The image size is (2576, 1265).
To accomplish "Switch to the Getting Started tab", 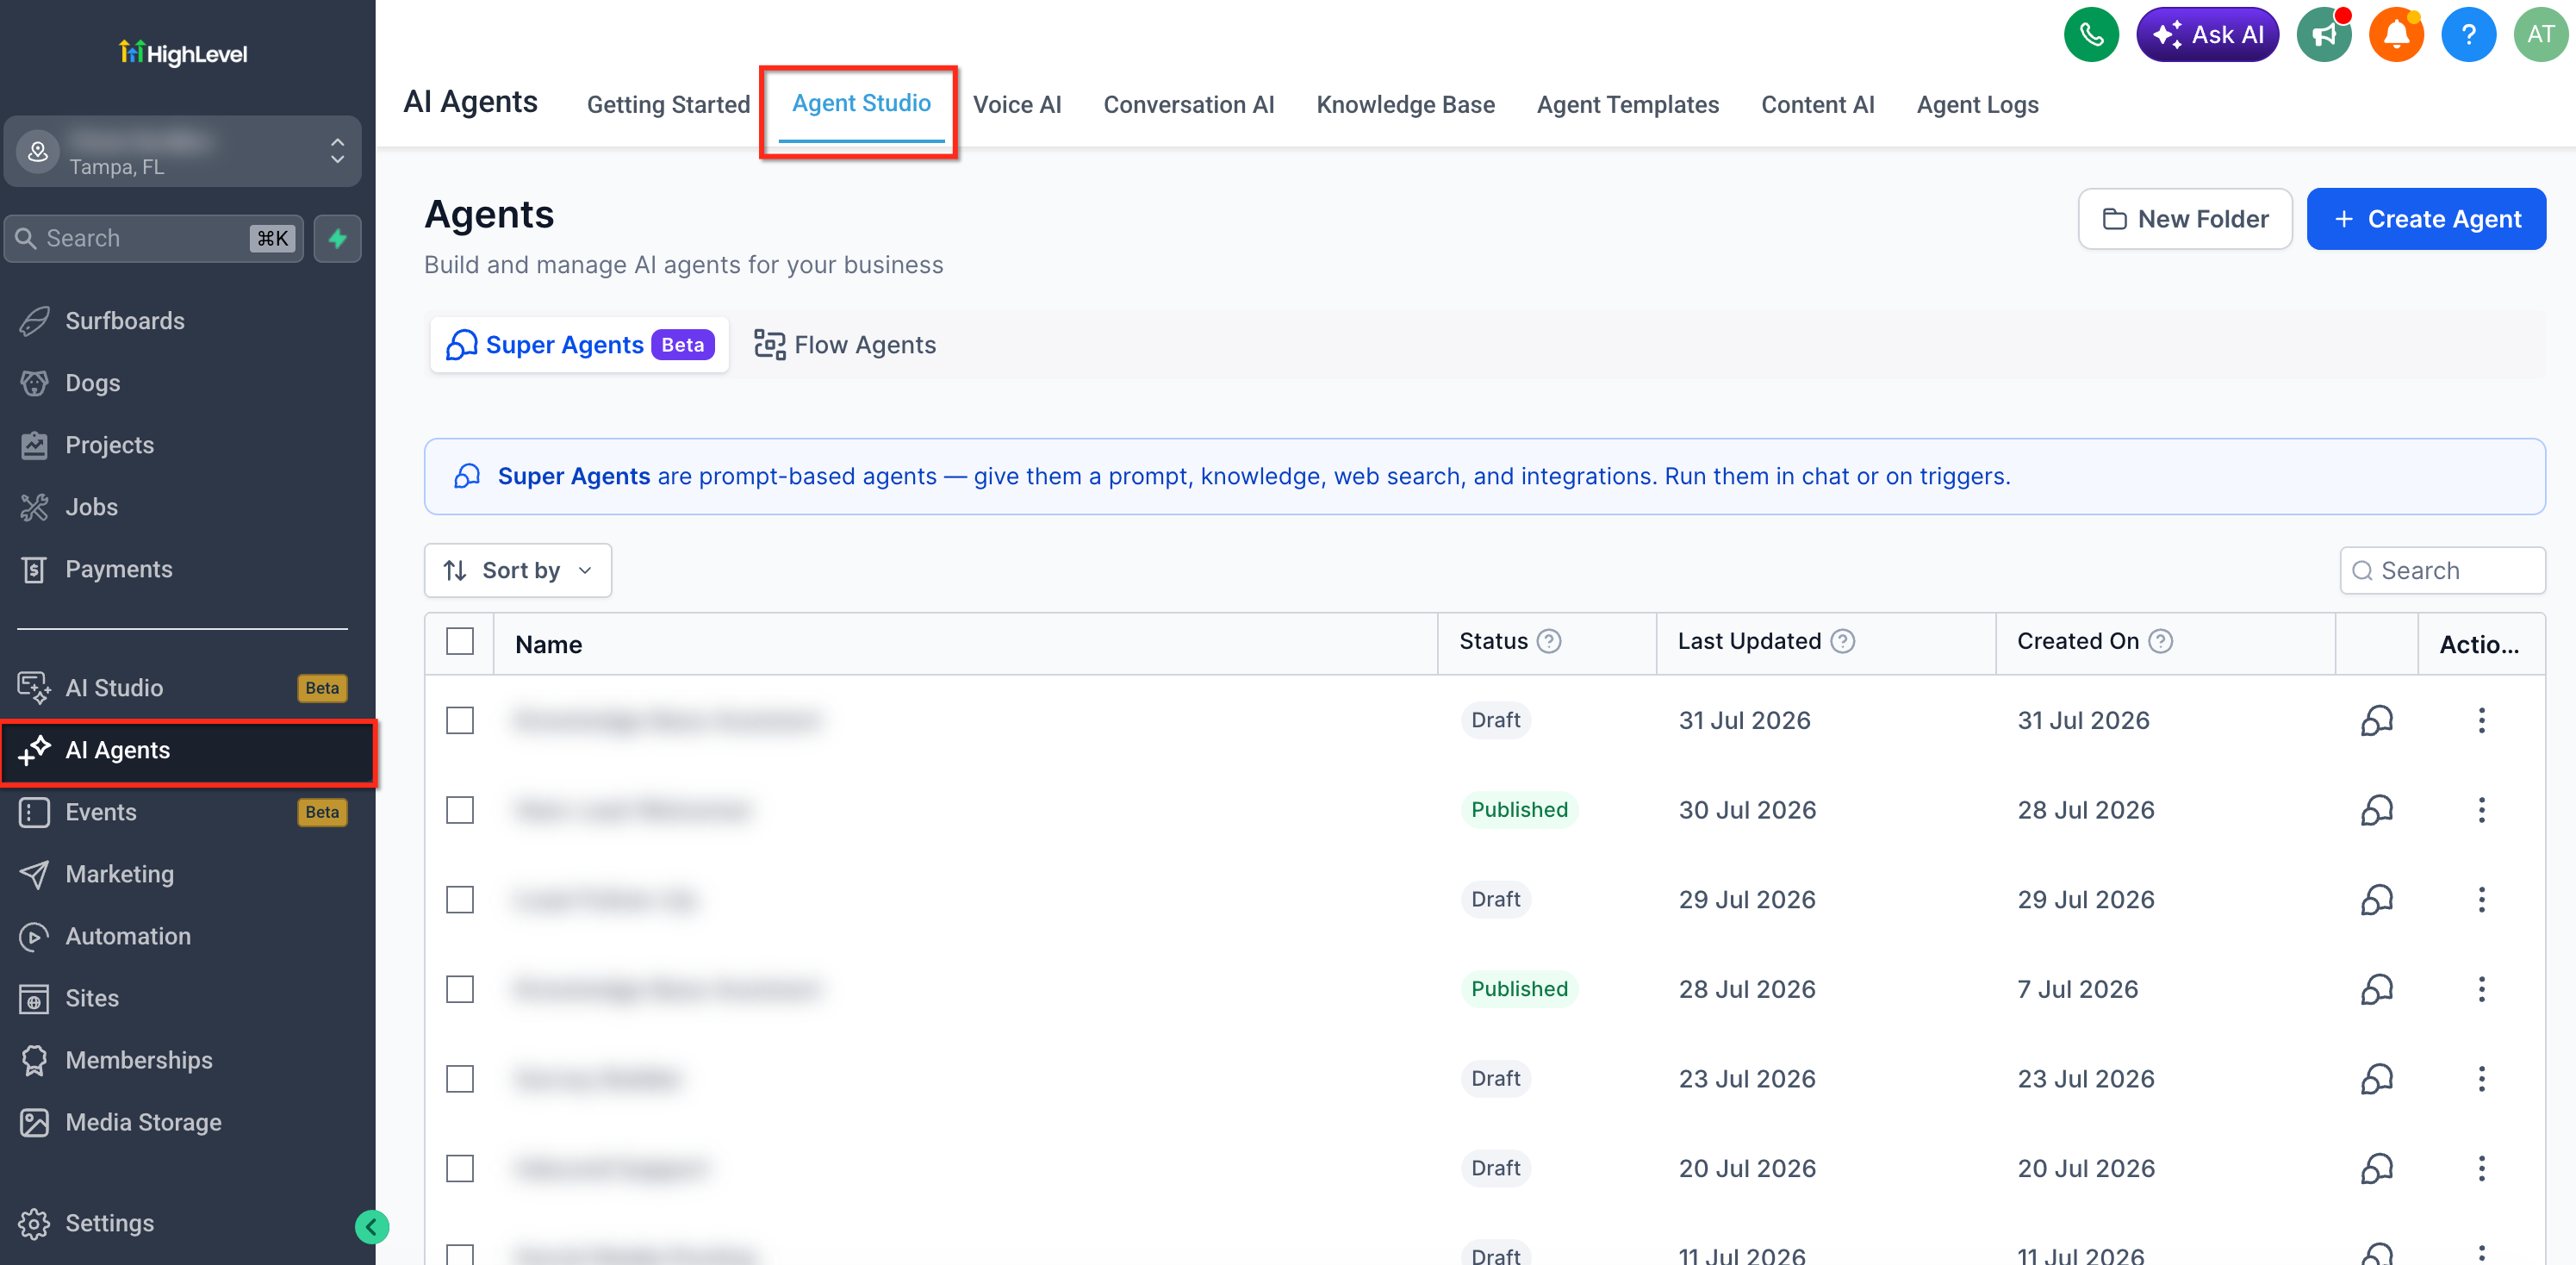I will [668, 105].
